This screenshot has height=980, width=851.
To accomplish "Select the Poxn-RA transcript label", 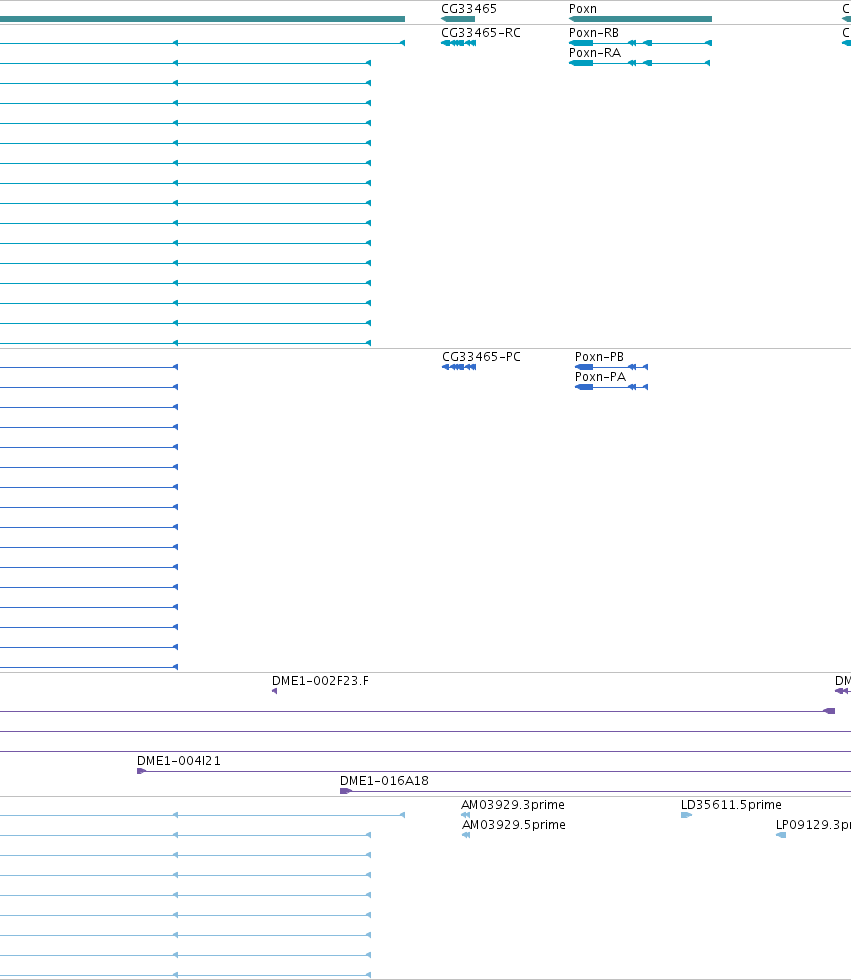I will 595,52.
